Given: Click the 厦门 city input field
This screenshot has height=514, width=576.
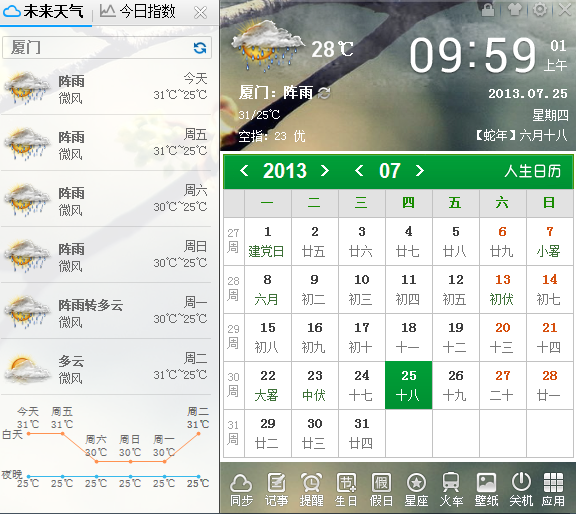Looking at the screenshot, I should [x=107, y=47].
